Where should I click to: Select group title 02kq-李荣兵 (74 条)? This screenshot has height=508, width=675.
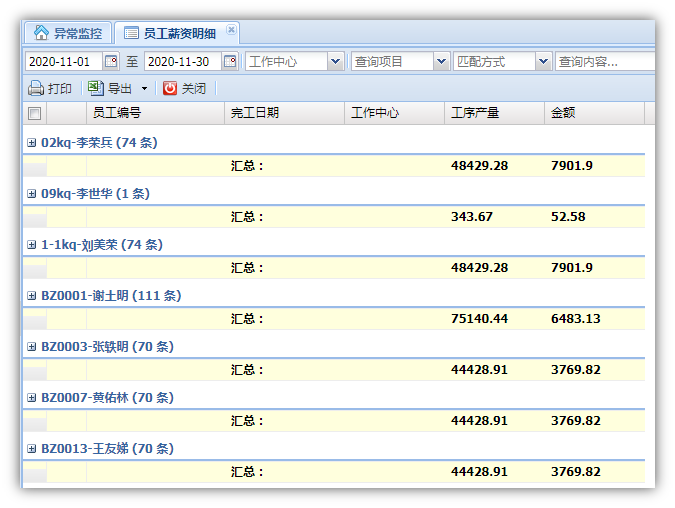[x=99, y=142]
